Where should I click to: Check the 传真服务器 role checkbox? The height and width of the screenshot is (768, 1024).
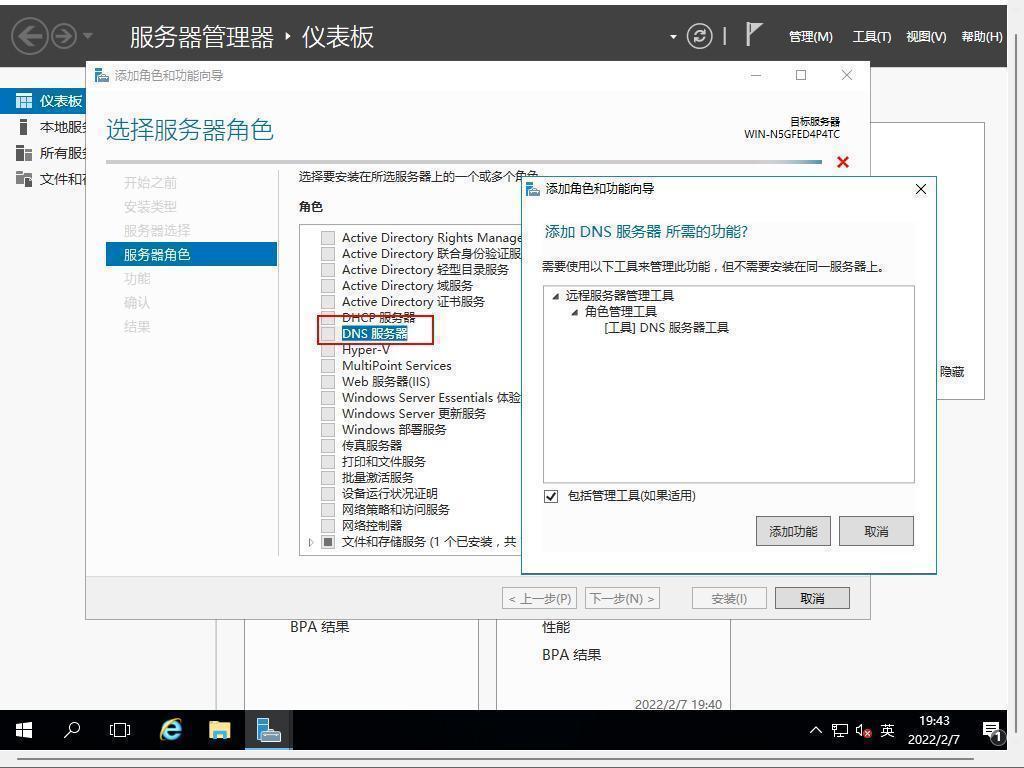pyautogui.click(x=328, y=445)
